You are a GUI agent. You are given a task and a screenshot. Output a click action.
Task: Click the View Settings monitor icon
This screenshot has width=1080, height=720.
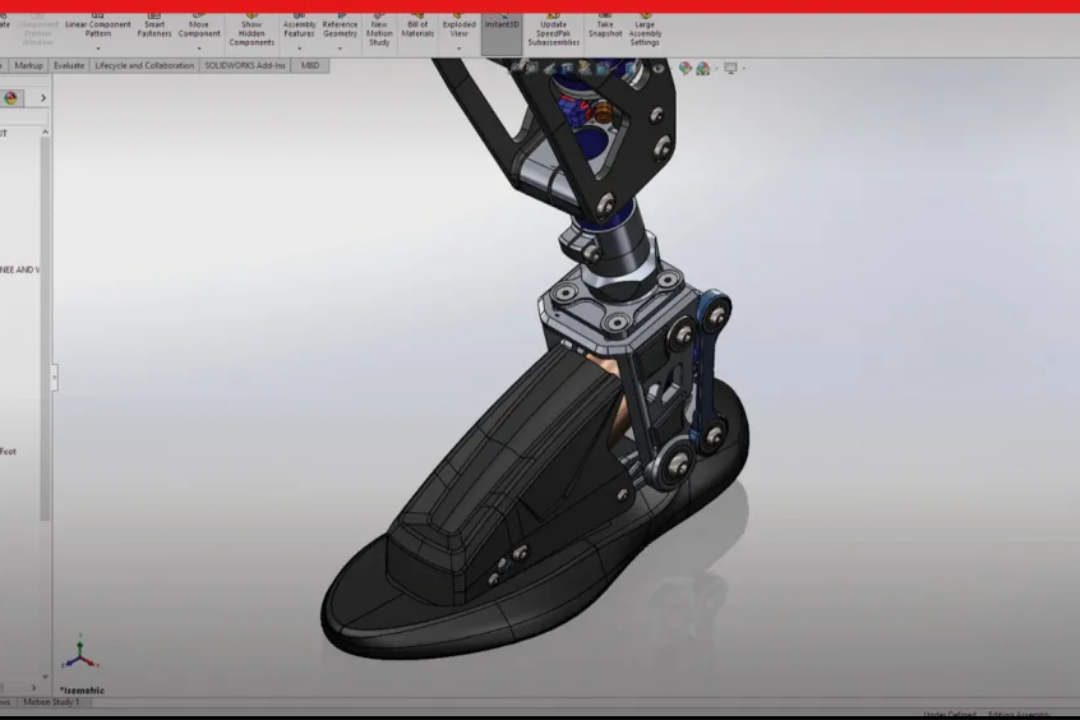[730, 68]
